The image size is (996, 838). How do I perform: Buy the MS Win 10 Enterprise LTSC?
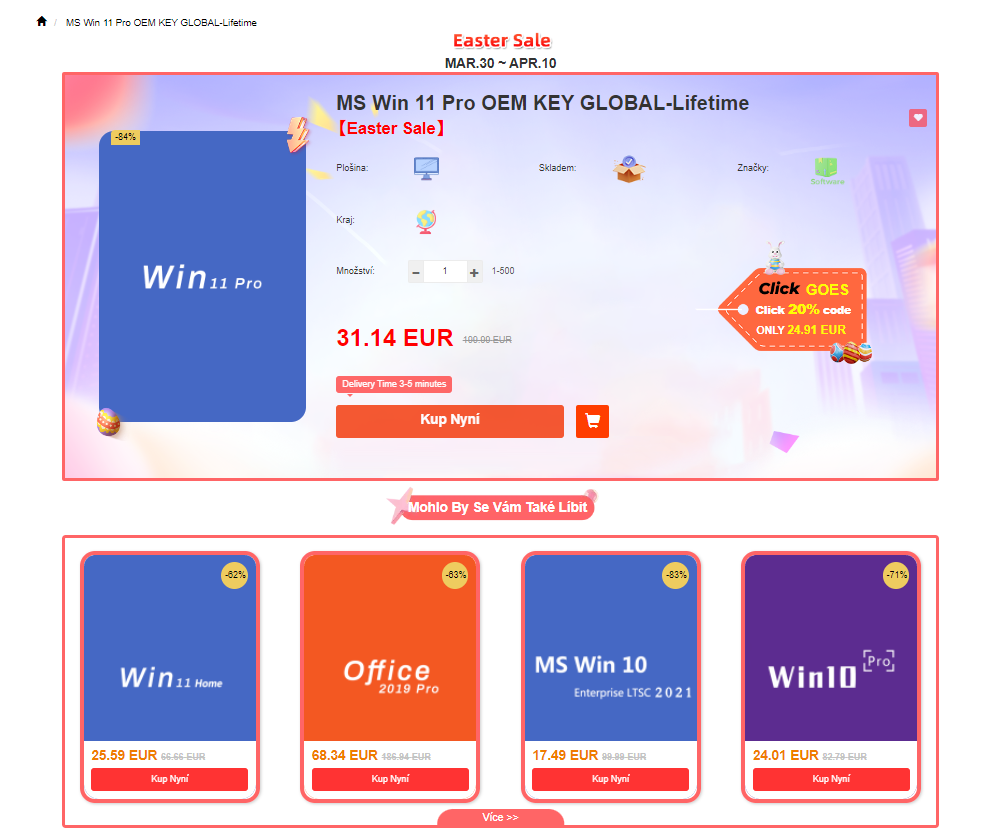click(x=610, y=779)
